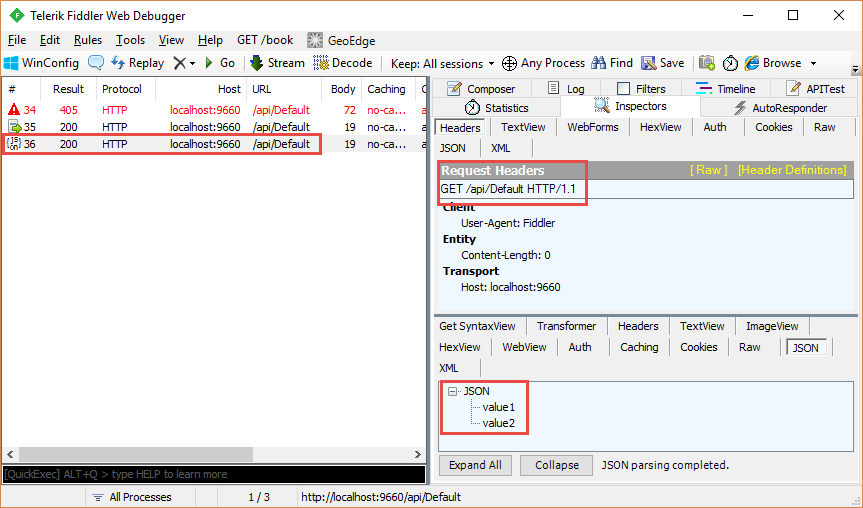
Task: Open the Keep: All sessions dropdown
Action: click(x=442, y=64)
